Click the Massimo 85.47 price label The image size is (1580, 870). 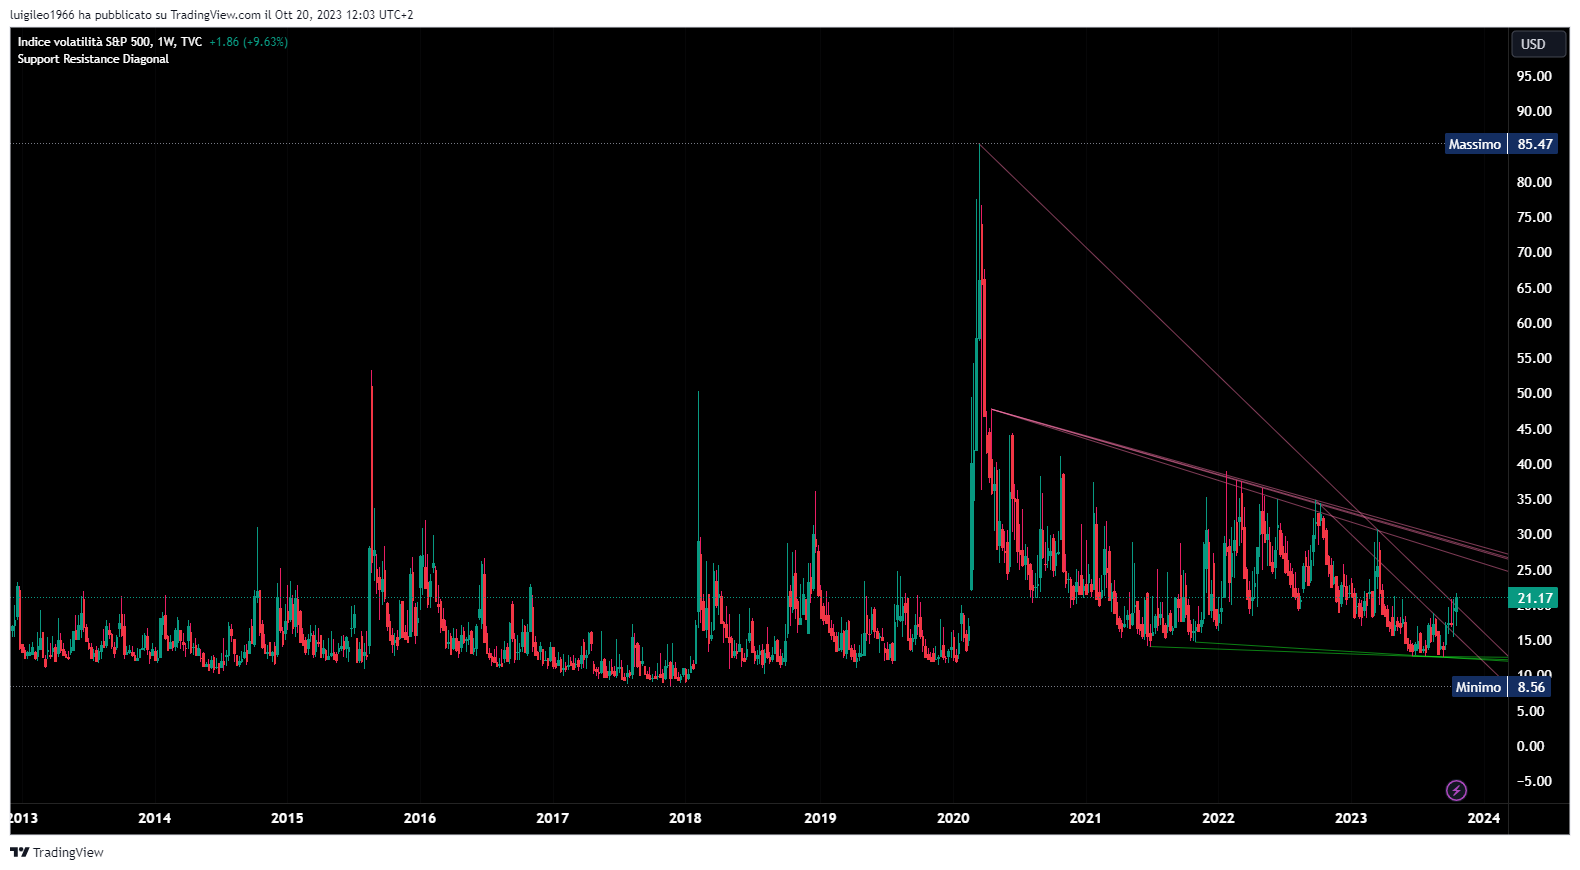[x=1501, y=144]
